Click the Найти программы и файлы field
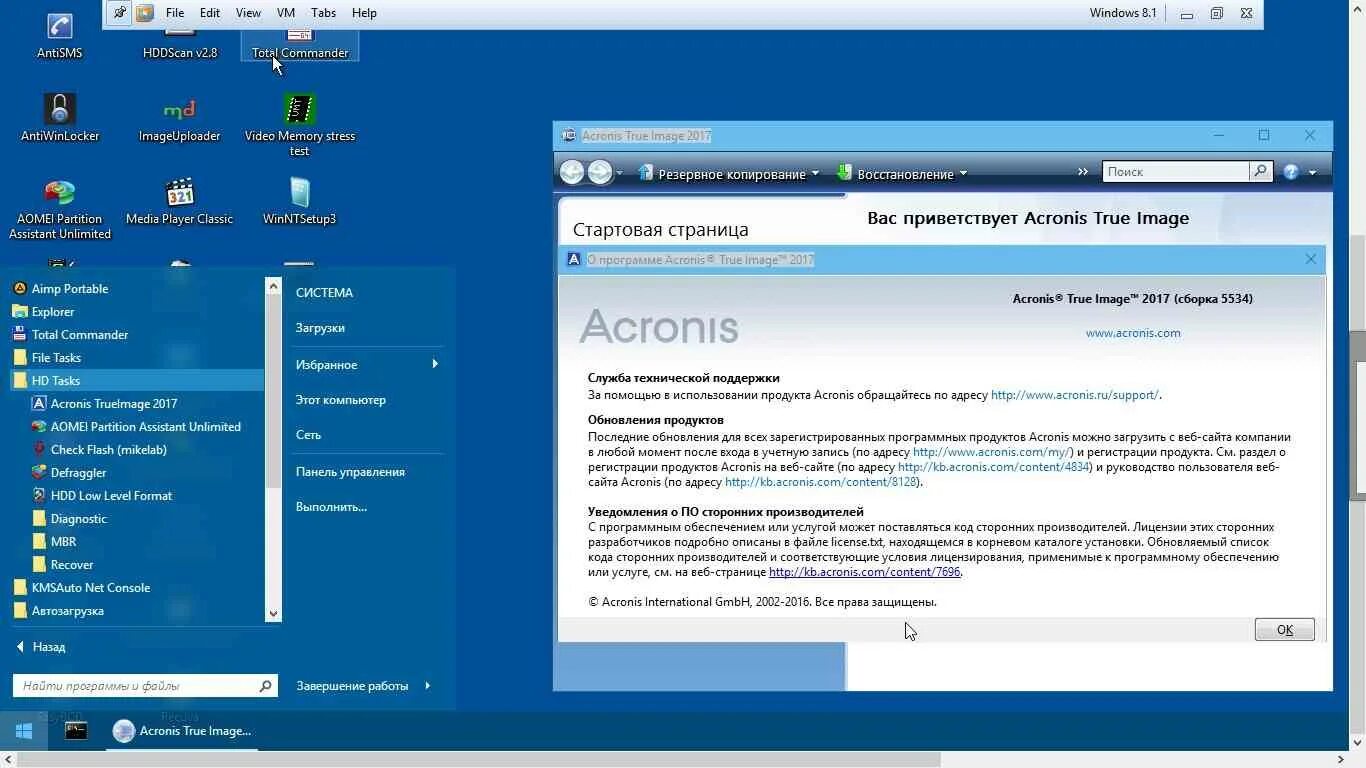 [134, 686]
